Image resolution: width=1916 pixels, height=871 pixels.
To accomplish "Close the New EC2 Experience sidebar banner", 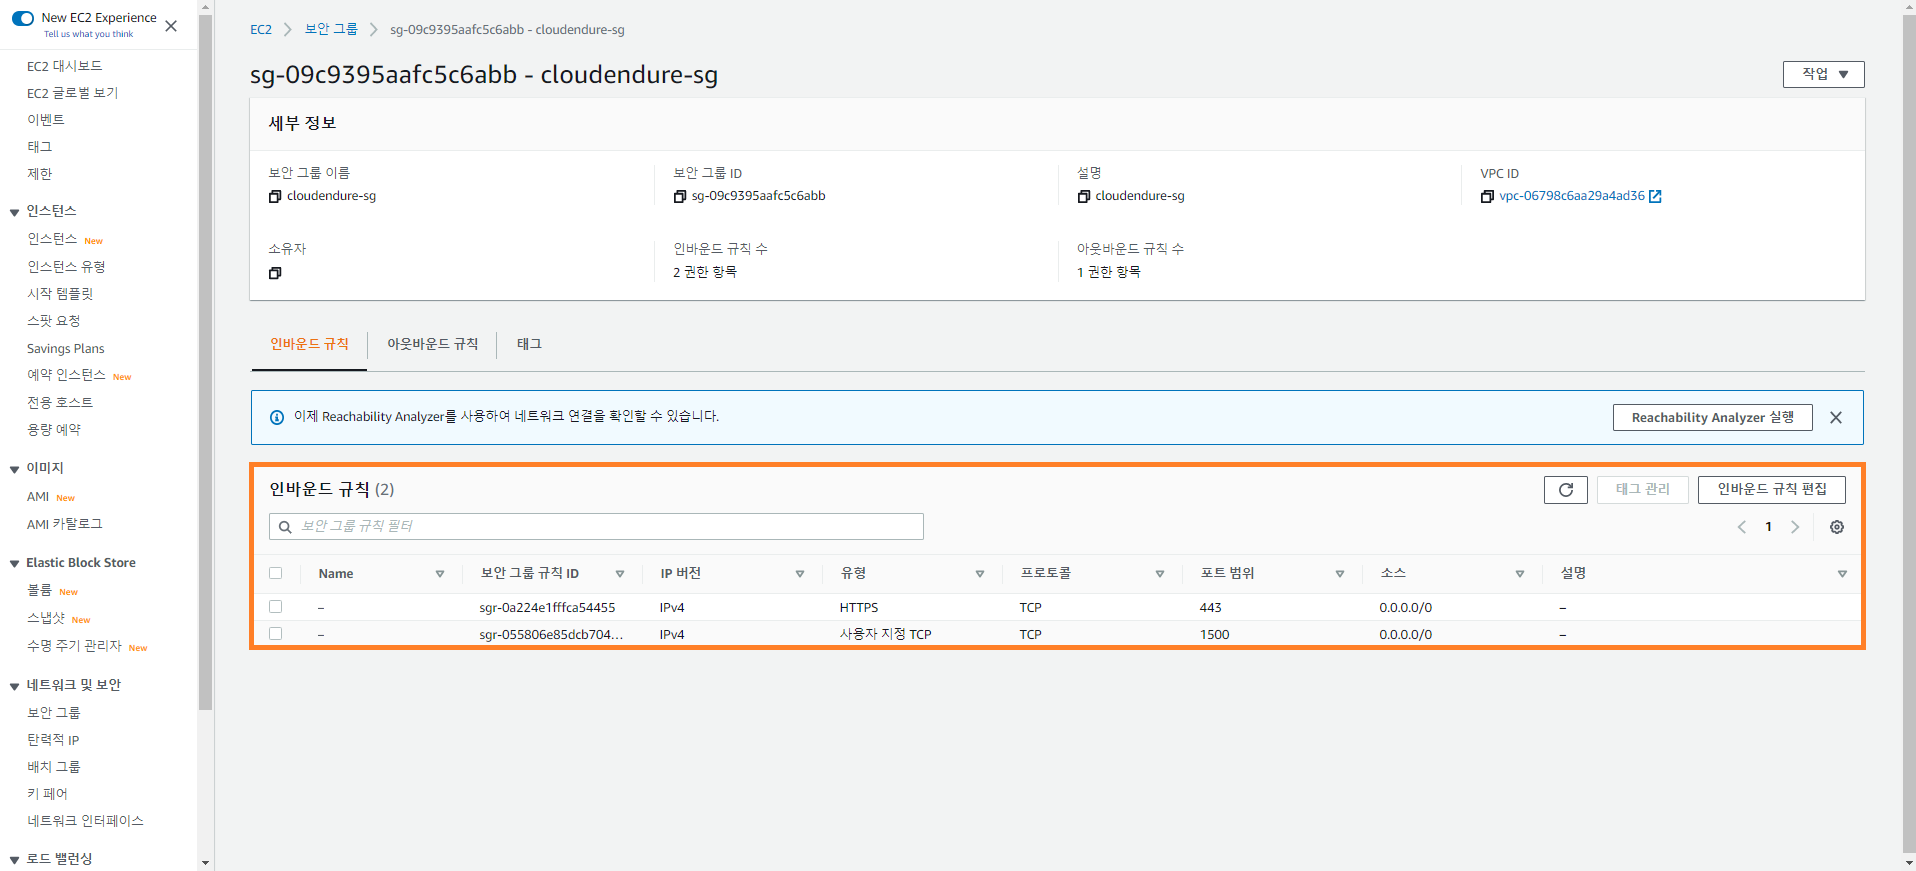I will tap(171, 26).
